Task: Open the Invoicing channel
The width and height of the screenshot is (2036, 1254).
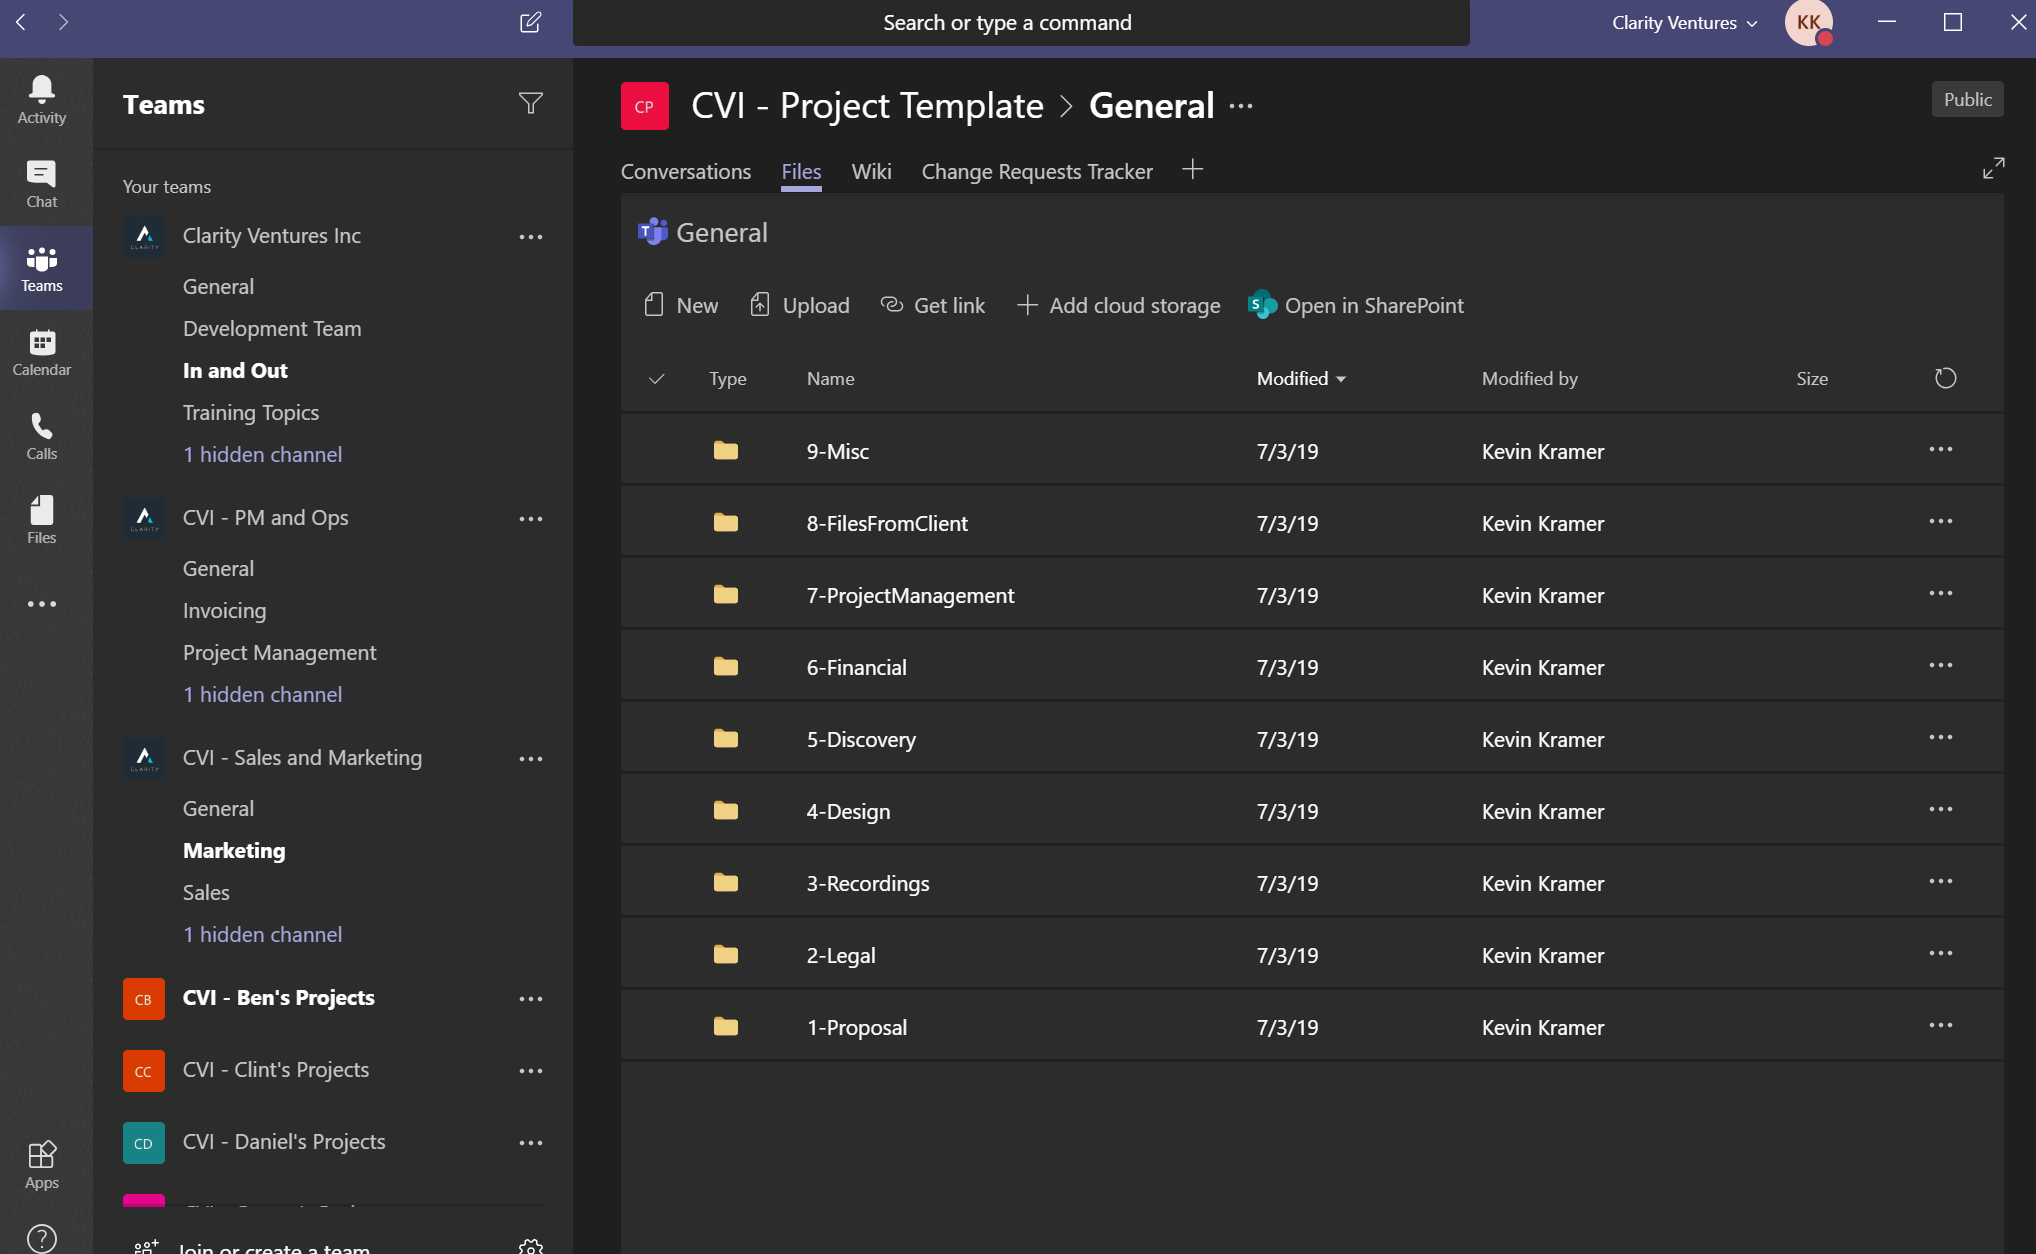Action: pyautogui.click(x=225, y=610)
